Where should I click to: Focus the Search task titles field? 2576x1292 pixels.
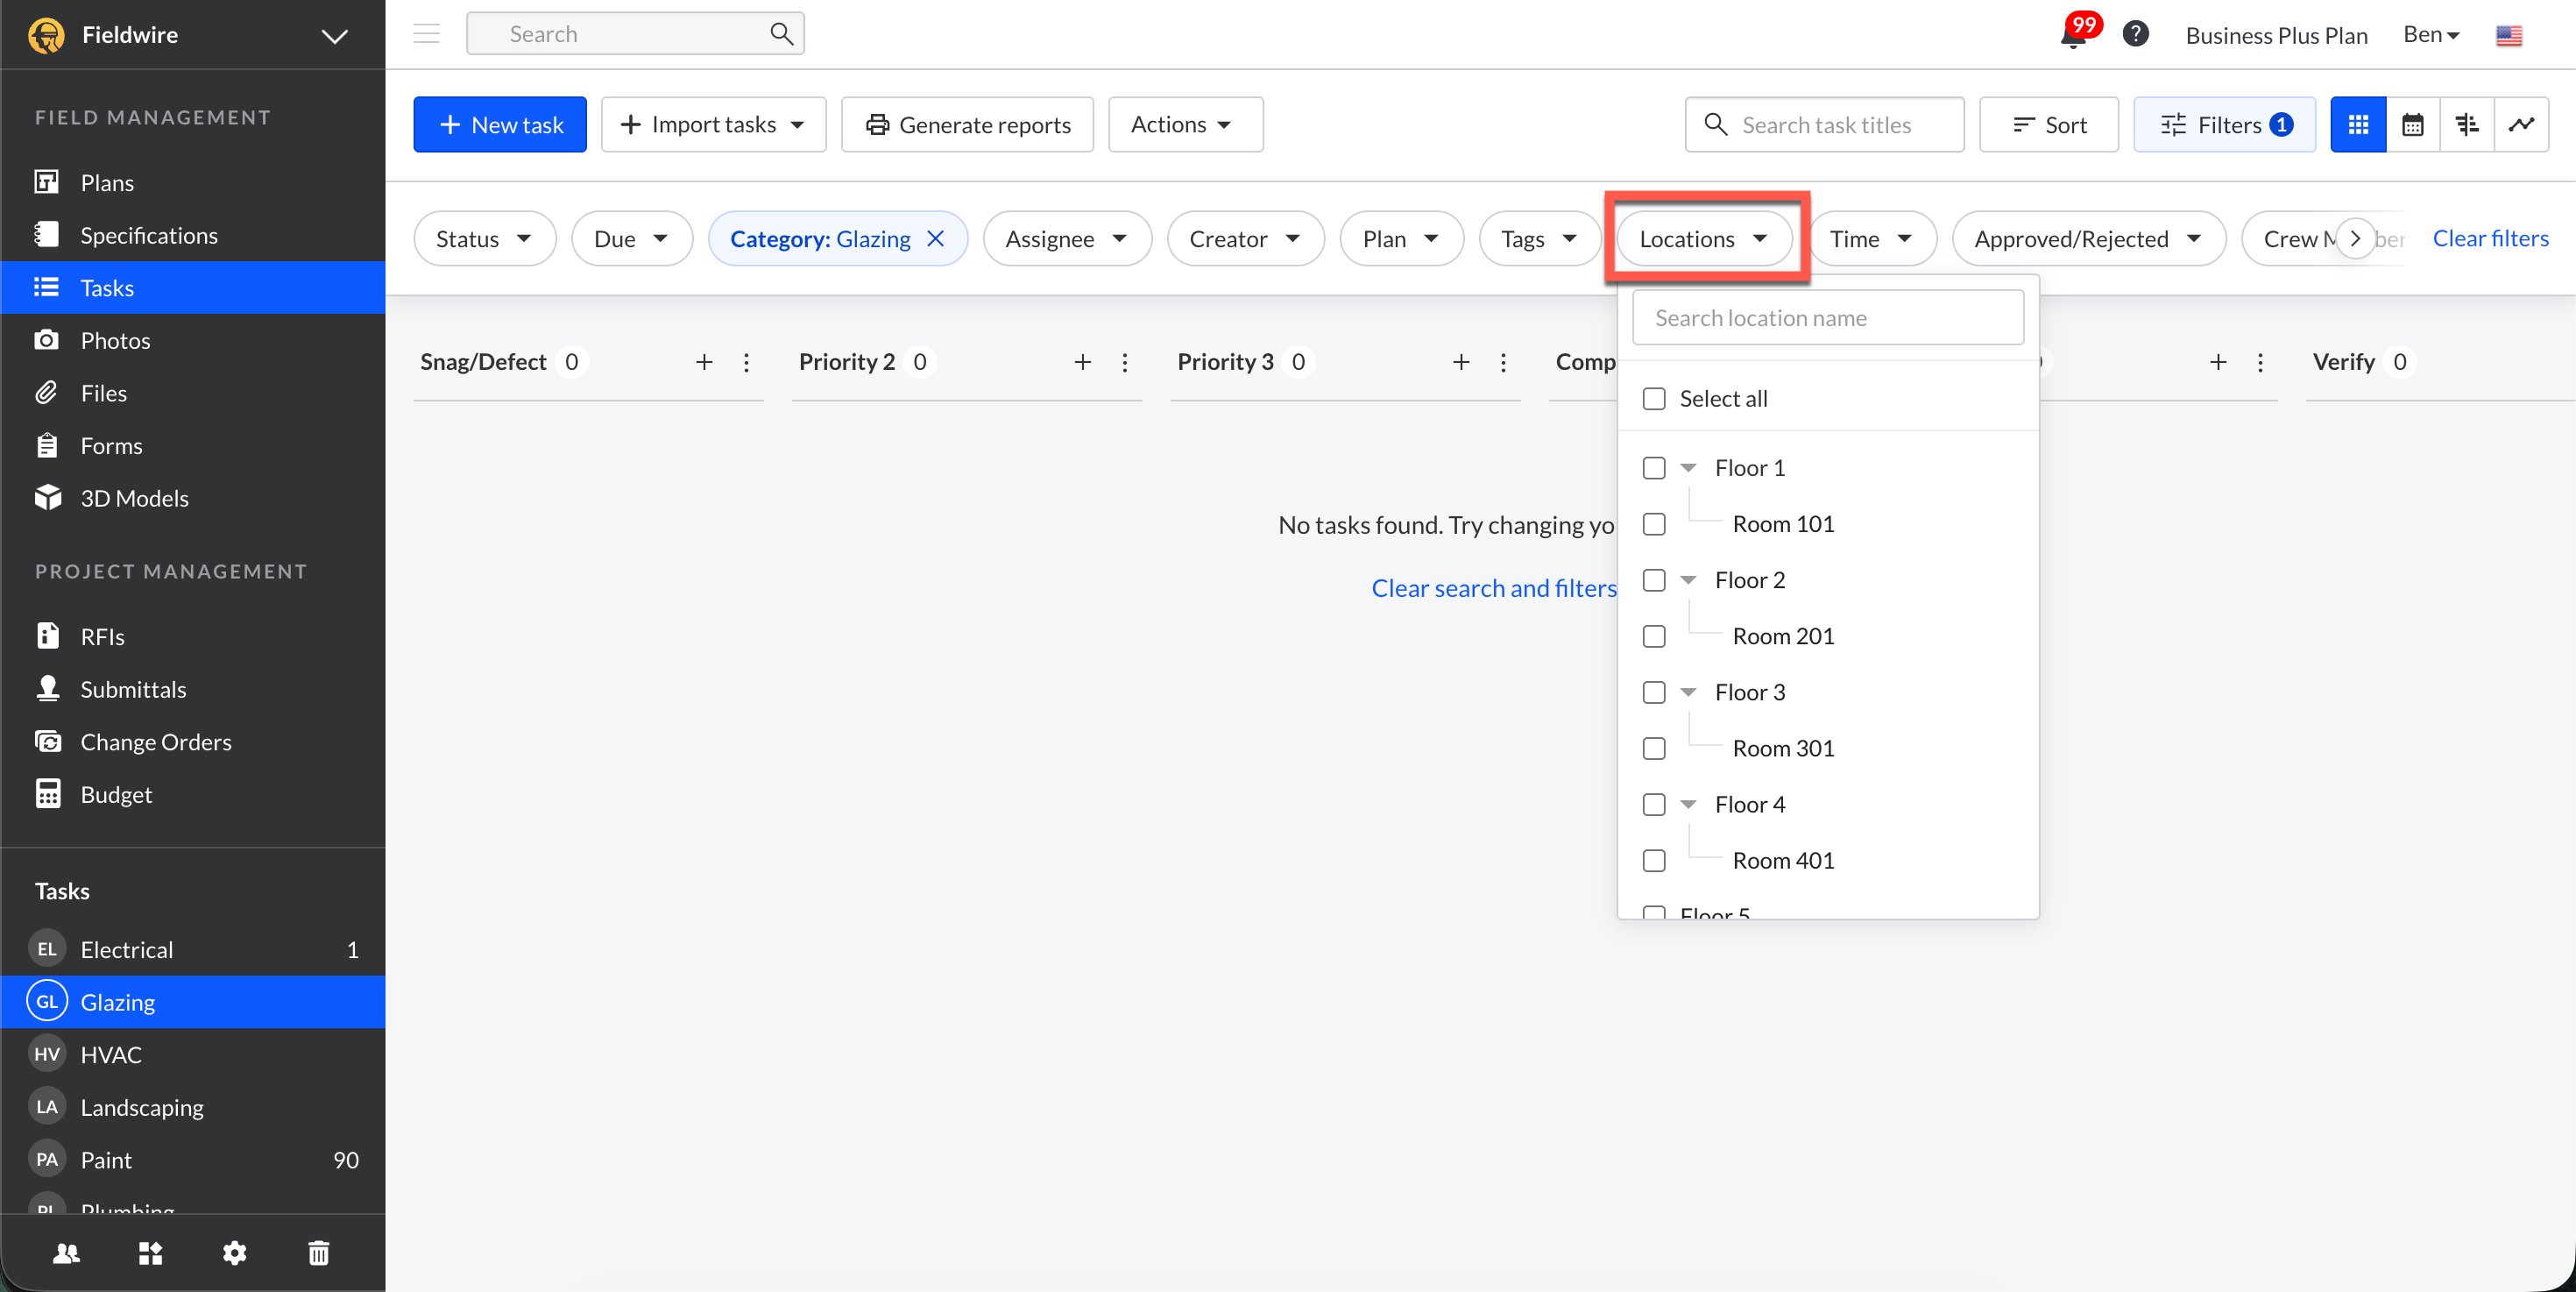point(1824,125)
